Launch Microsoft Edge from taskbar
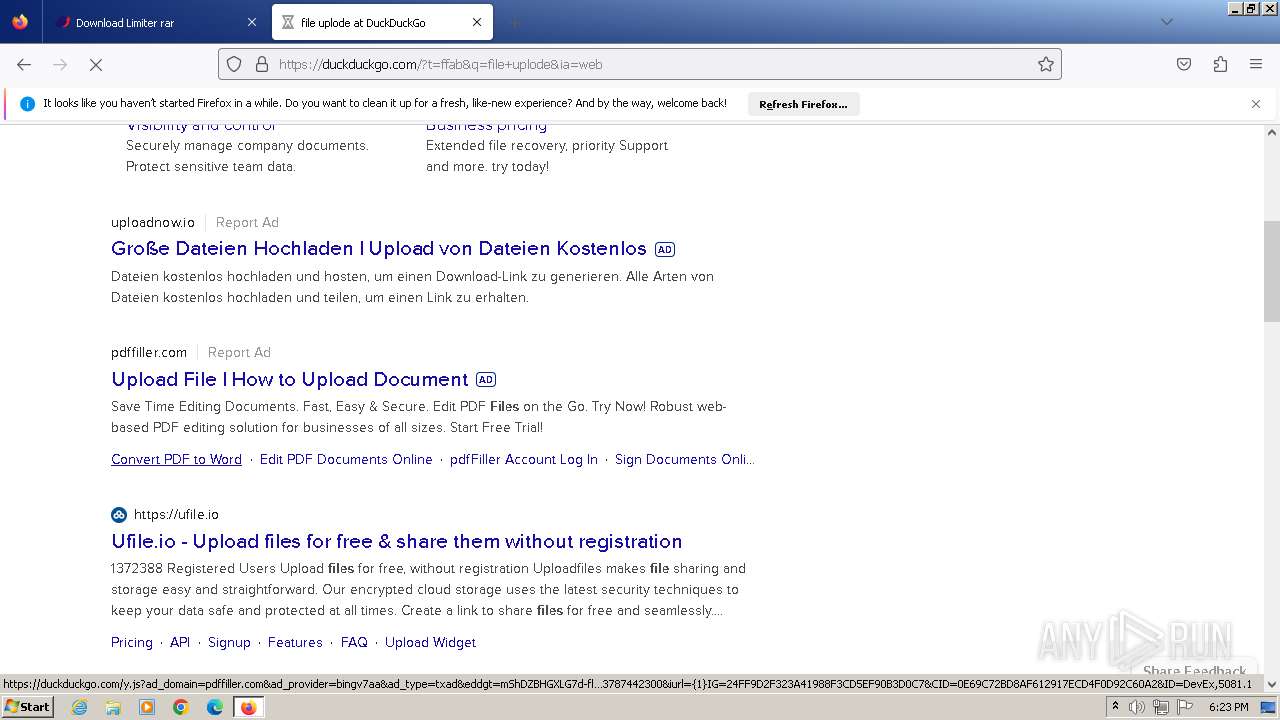Viewport: 1280px width, 720px height. [x=215, y=707]
